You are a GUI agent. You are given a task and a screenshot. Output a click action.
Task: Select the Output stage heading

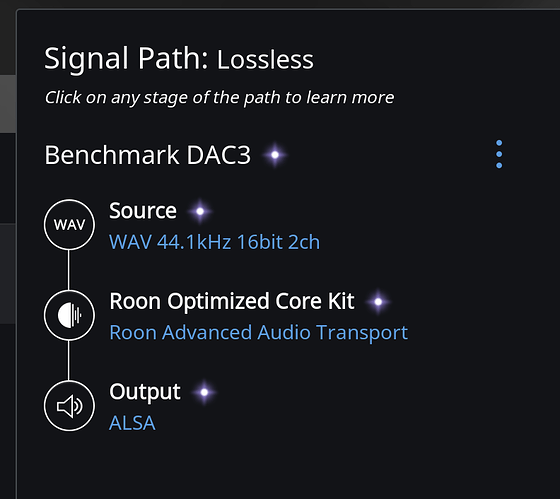(145, 391)
